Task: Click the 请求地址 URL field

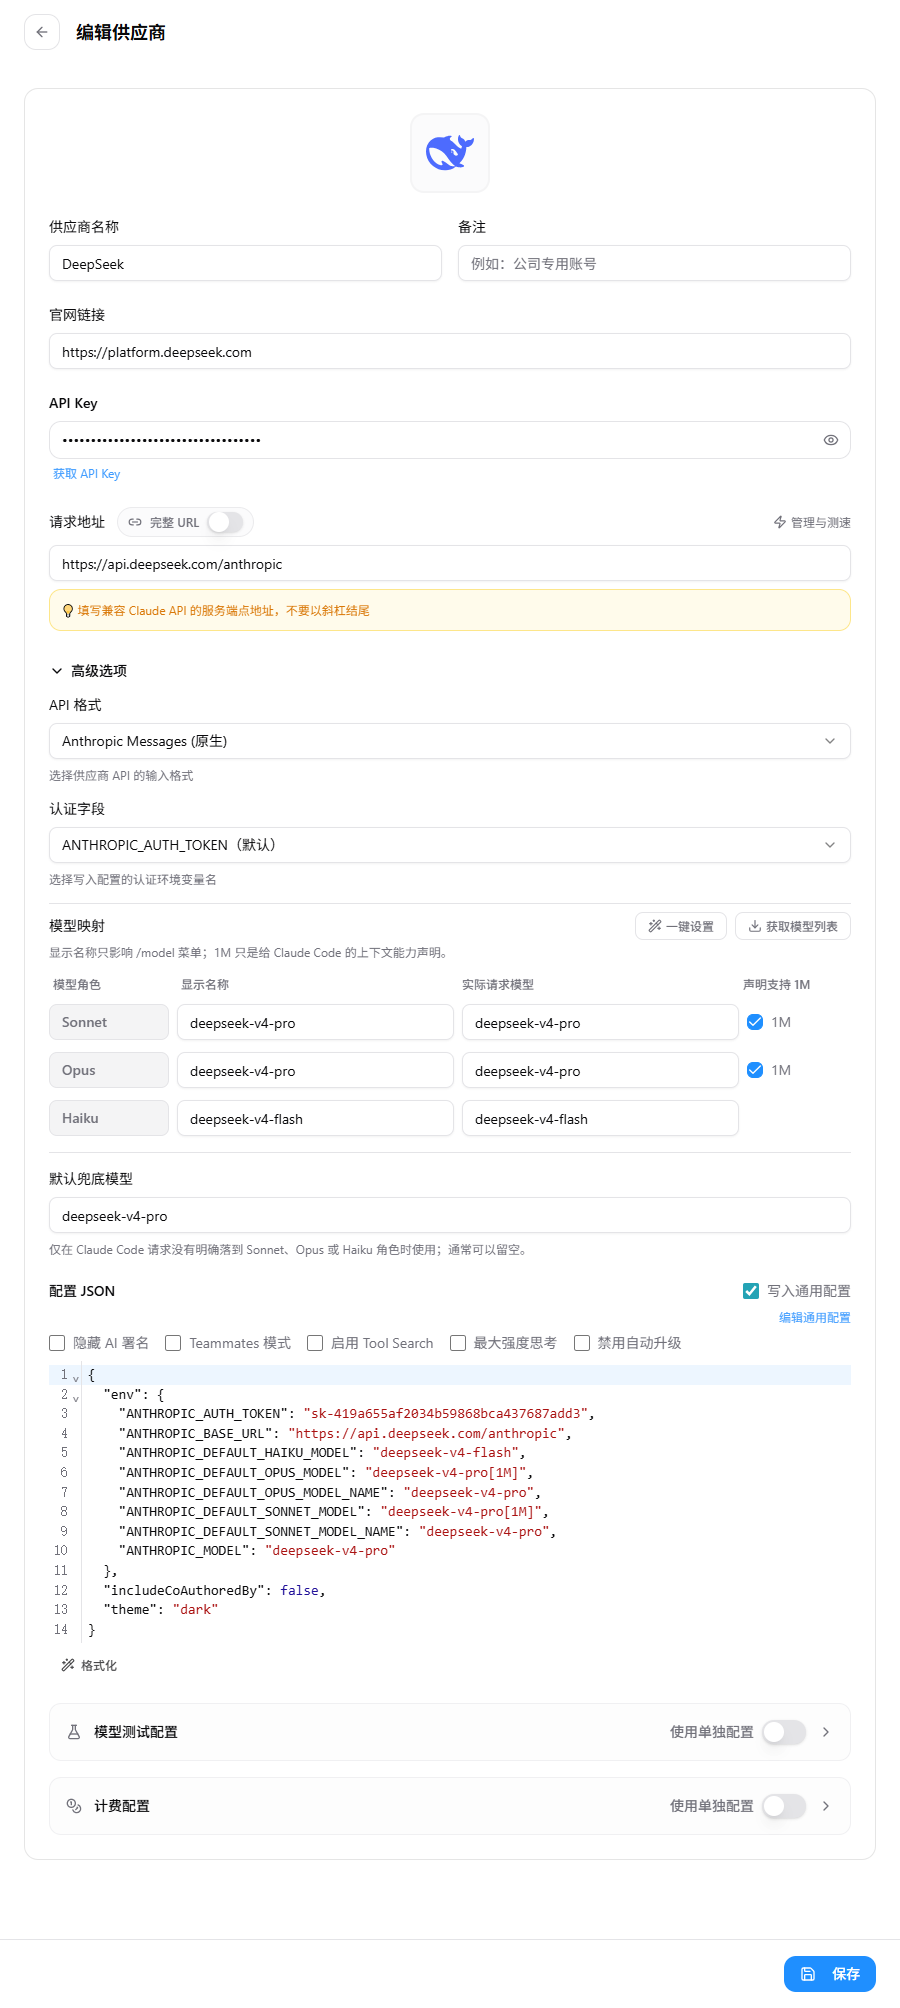Action: 450,563
